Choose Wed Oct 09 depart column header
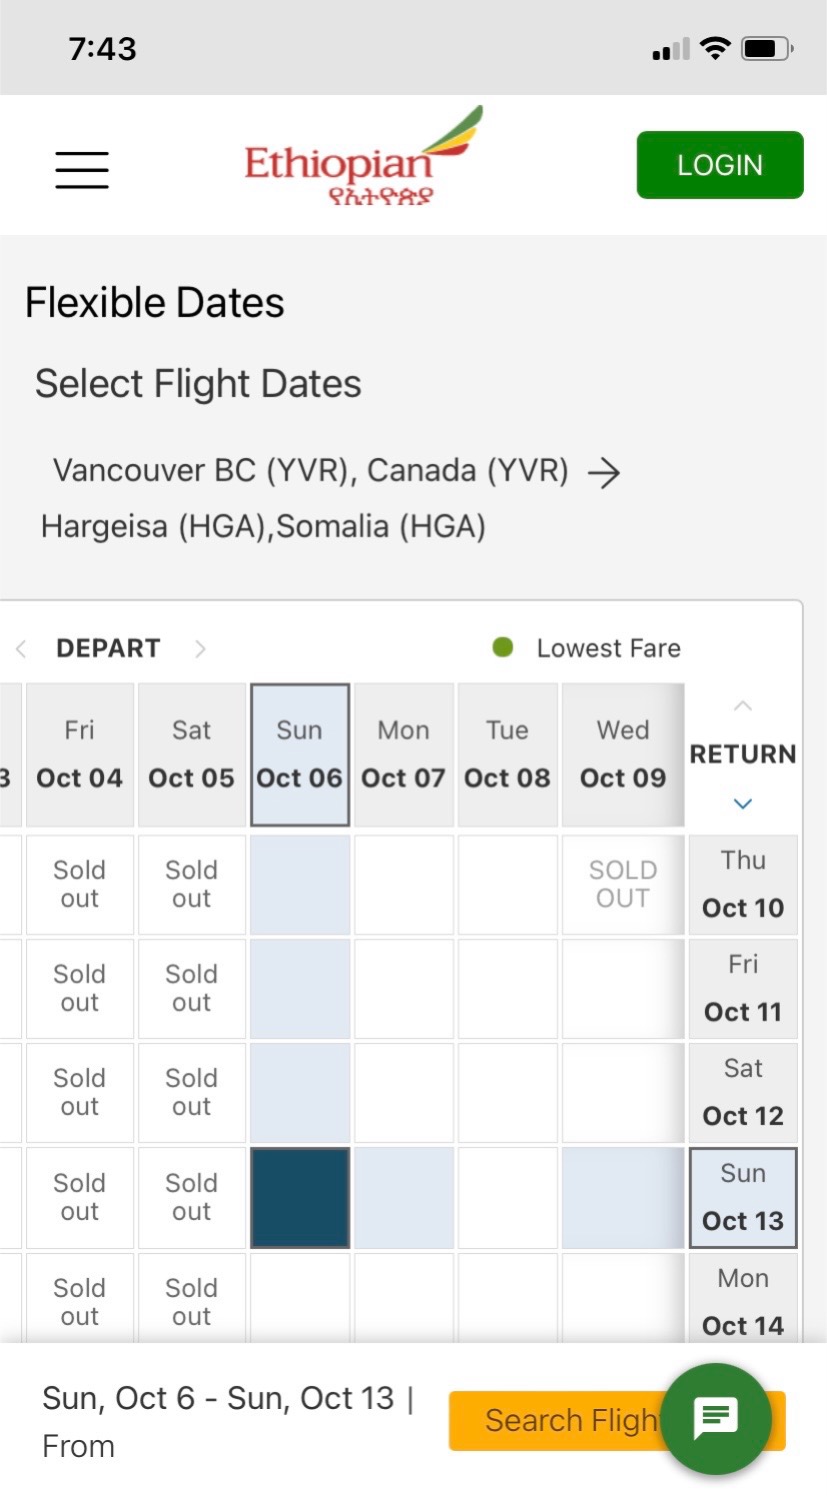Screen dimensions: 827x1496 [623, 755]
